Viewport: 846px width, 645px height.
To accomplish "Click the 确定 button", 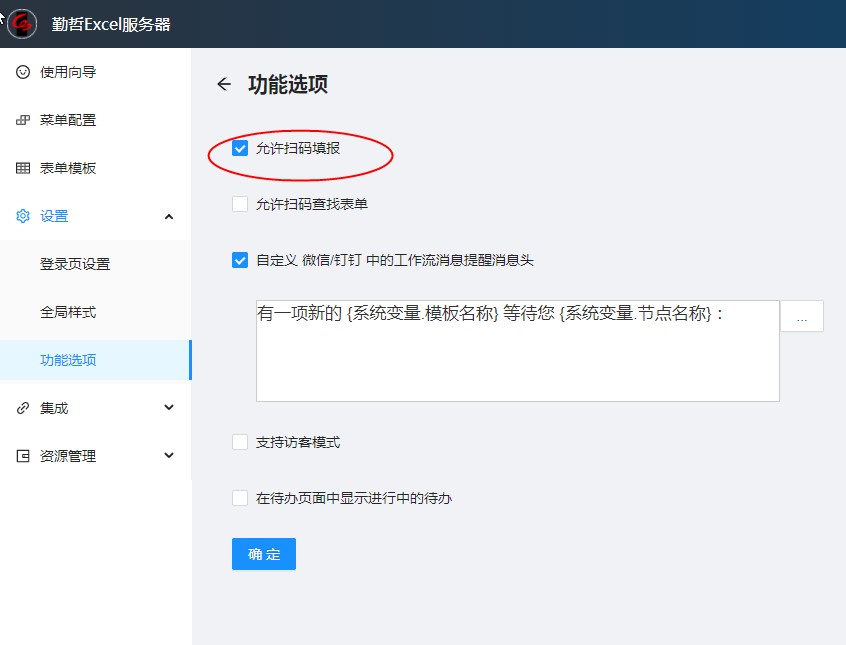I will (x=264, y=554).
